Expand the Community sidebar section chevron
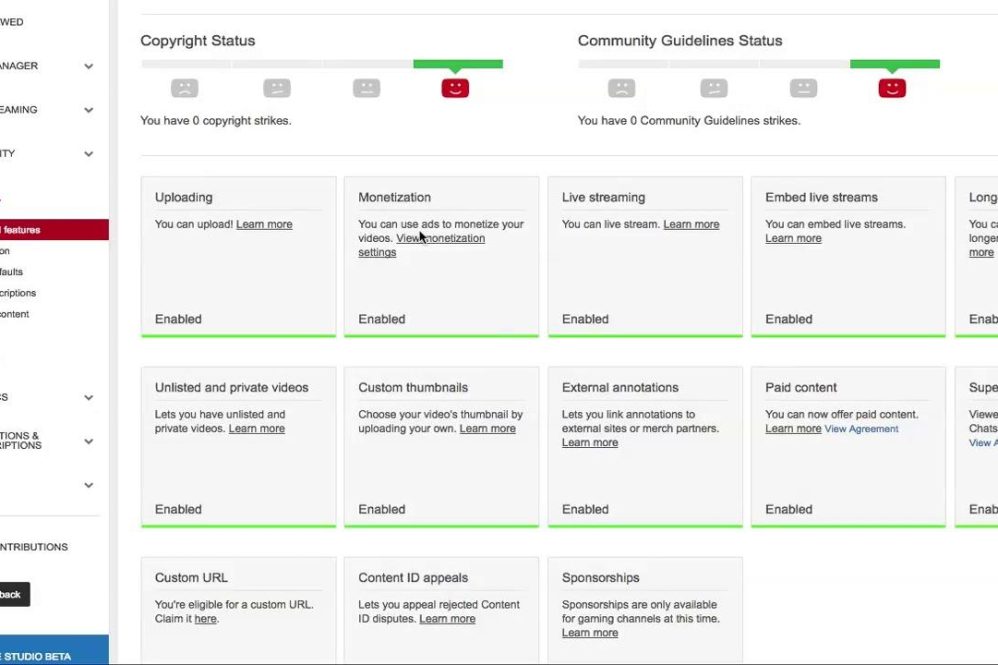The image size is (998, 665). 89,155
